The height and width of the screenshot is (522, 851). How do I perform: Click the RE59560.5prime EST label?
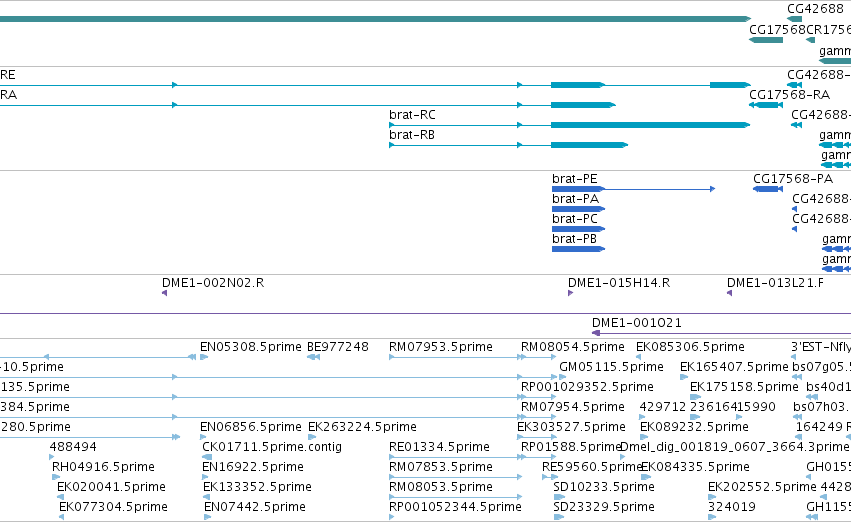592,467
